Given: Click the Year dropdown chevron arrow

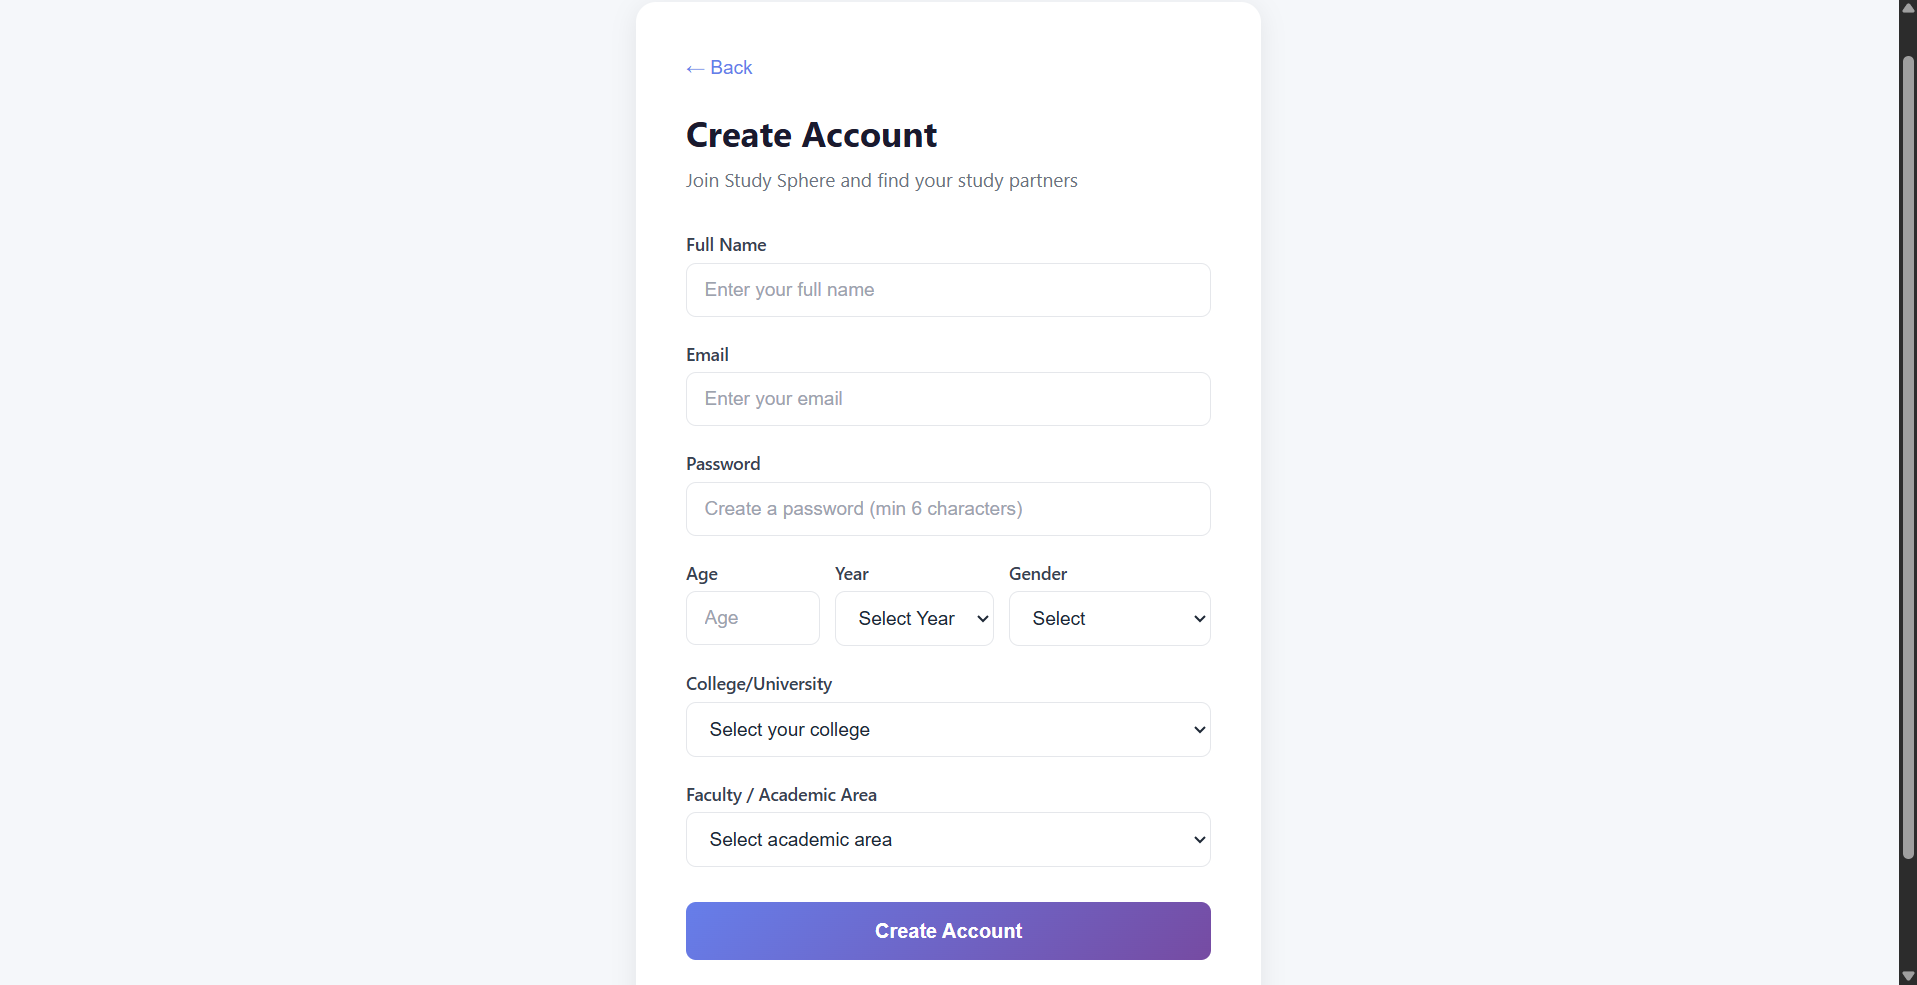Looking at the screenshot, I should point(983,619).
